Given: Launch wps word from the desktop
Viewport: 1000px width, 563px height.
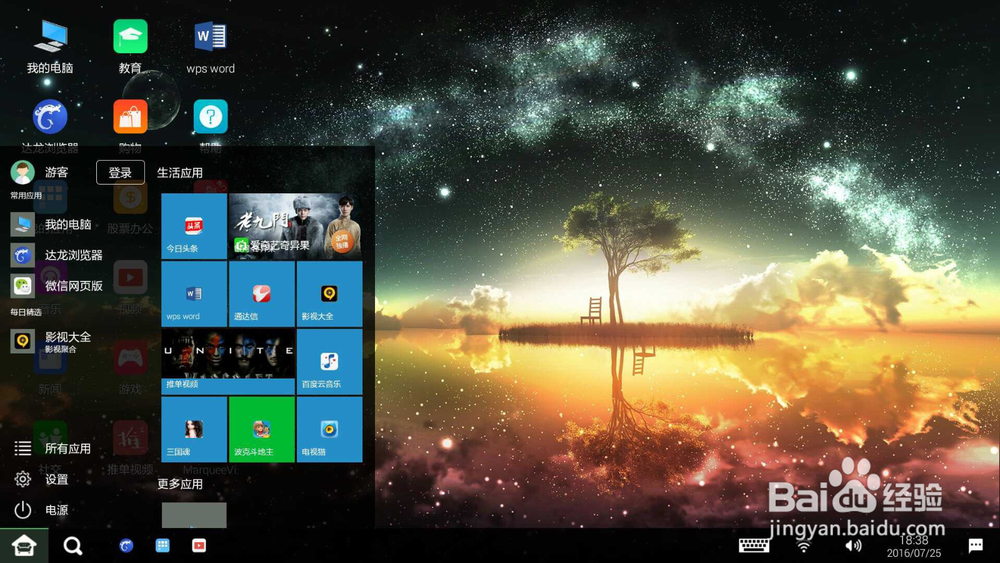Looking at the screenshot, I should click(x=210, y=46).
